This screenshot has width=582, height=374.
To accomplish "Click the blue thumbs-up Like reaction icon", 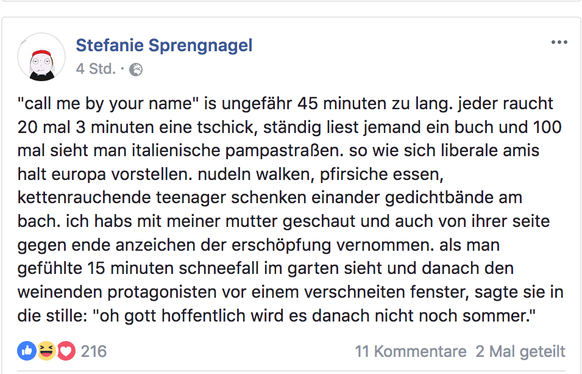I will (x=27, y=351).
